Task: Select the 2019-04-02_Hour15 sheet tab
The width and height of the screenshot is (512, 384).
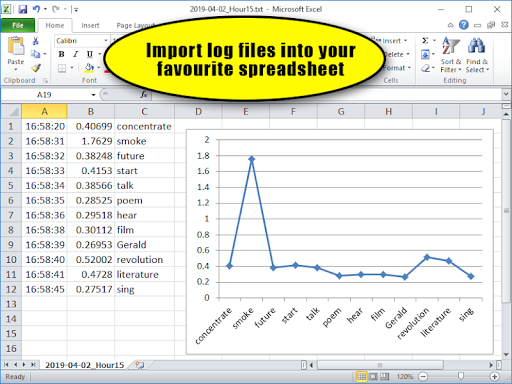Action: [84, 365]
